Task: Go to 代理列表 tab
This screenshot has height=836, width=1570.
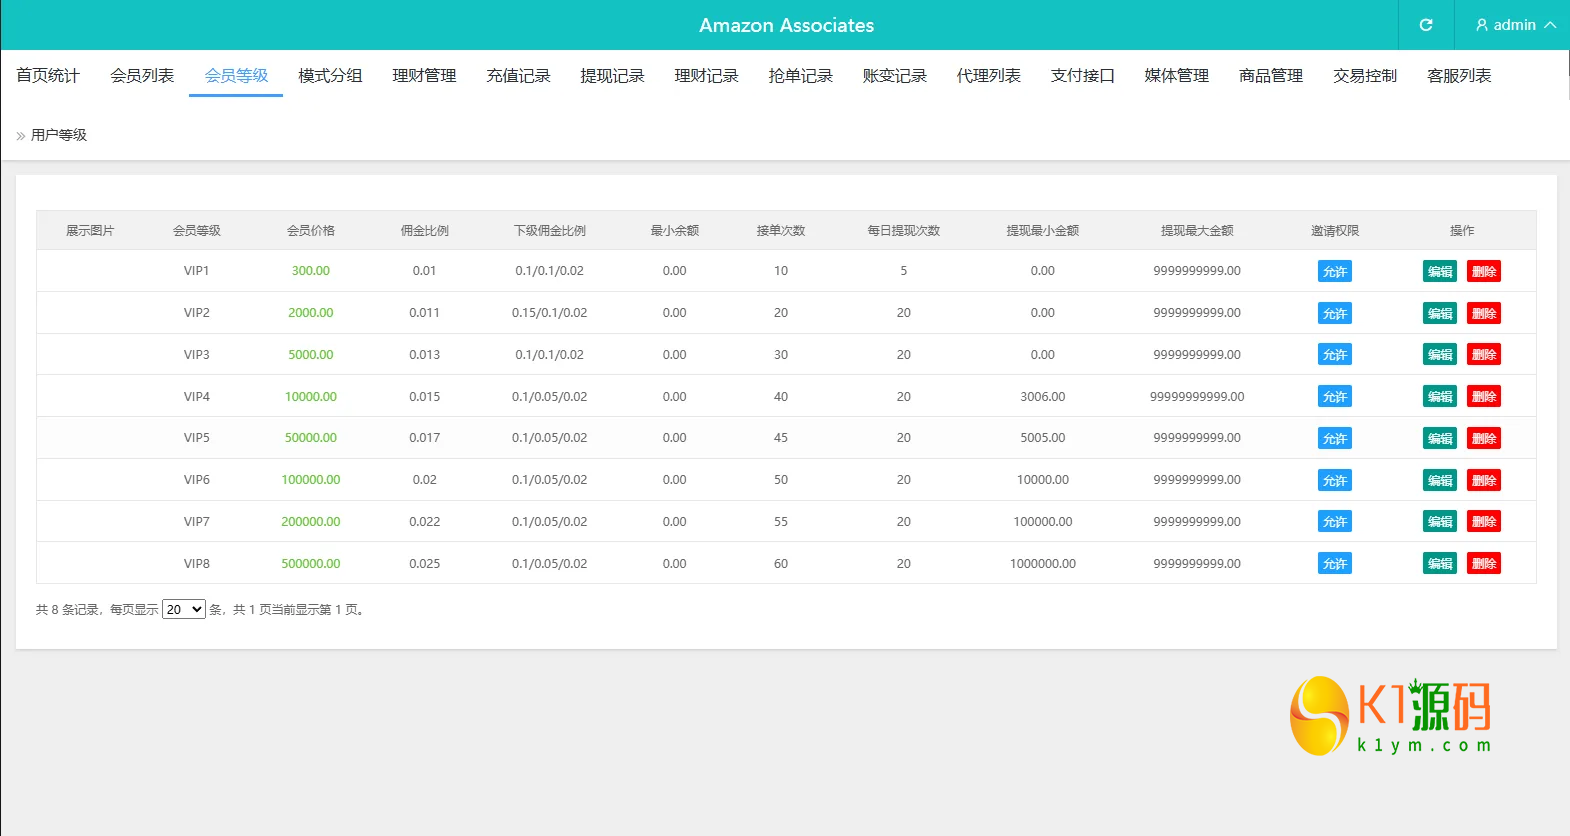Action: tap(988, 76)
